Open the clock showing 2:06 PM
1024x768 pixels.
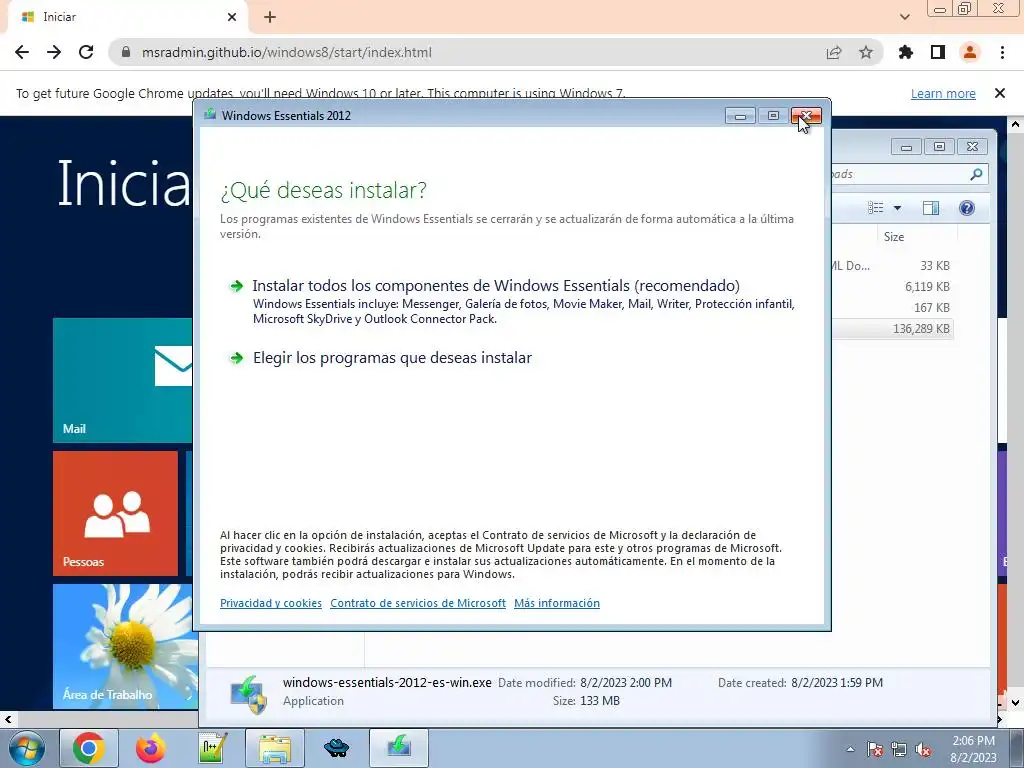(x=973, y=749)
